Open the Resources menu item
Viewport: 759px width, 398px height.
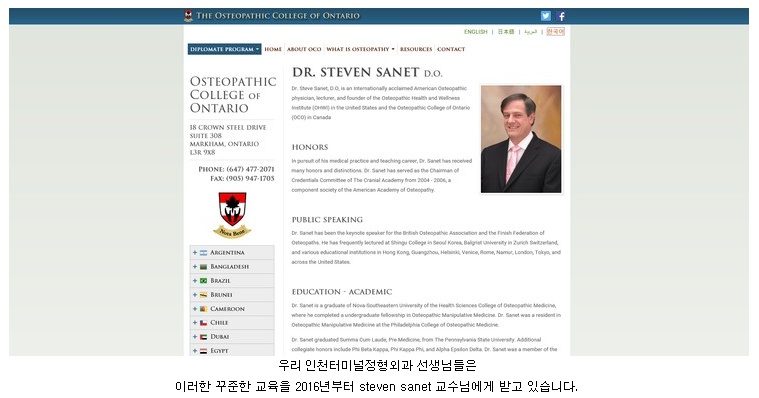click(x=416, y=49)
